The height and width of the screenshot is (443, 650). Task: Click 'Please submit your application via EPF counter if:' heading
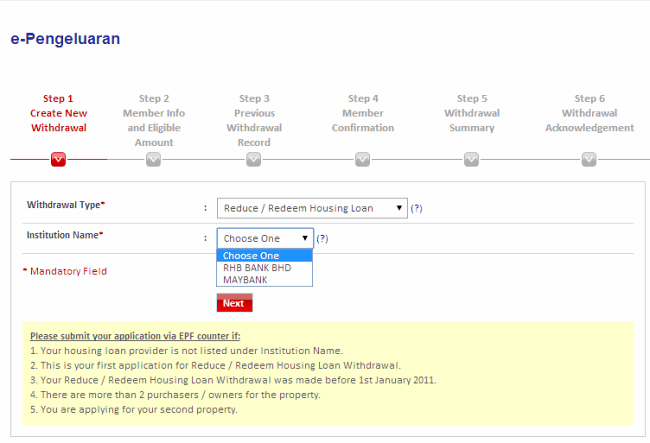(x=135, y=336)
